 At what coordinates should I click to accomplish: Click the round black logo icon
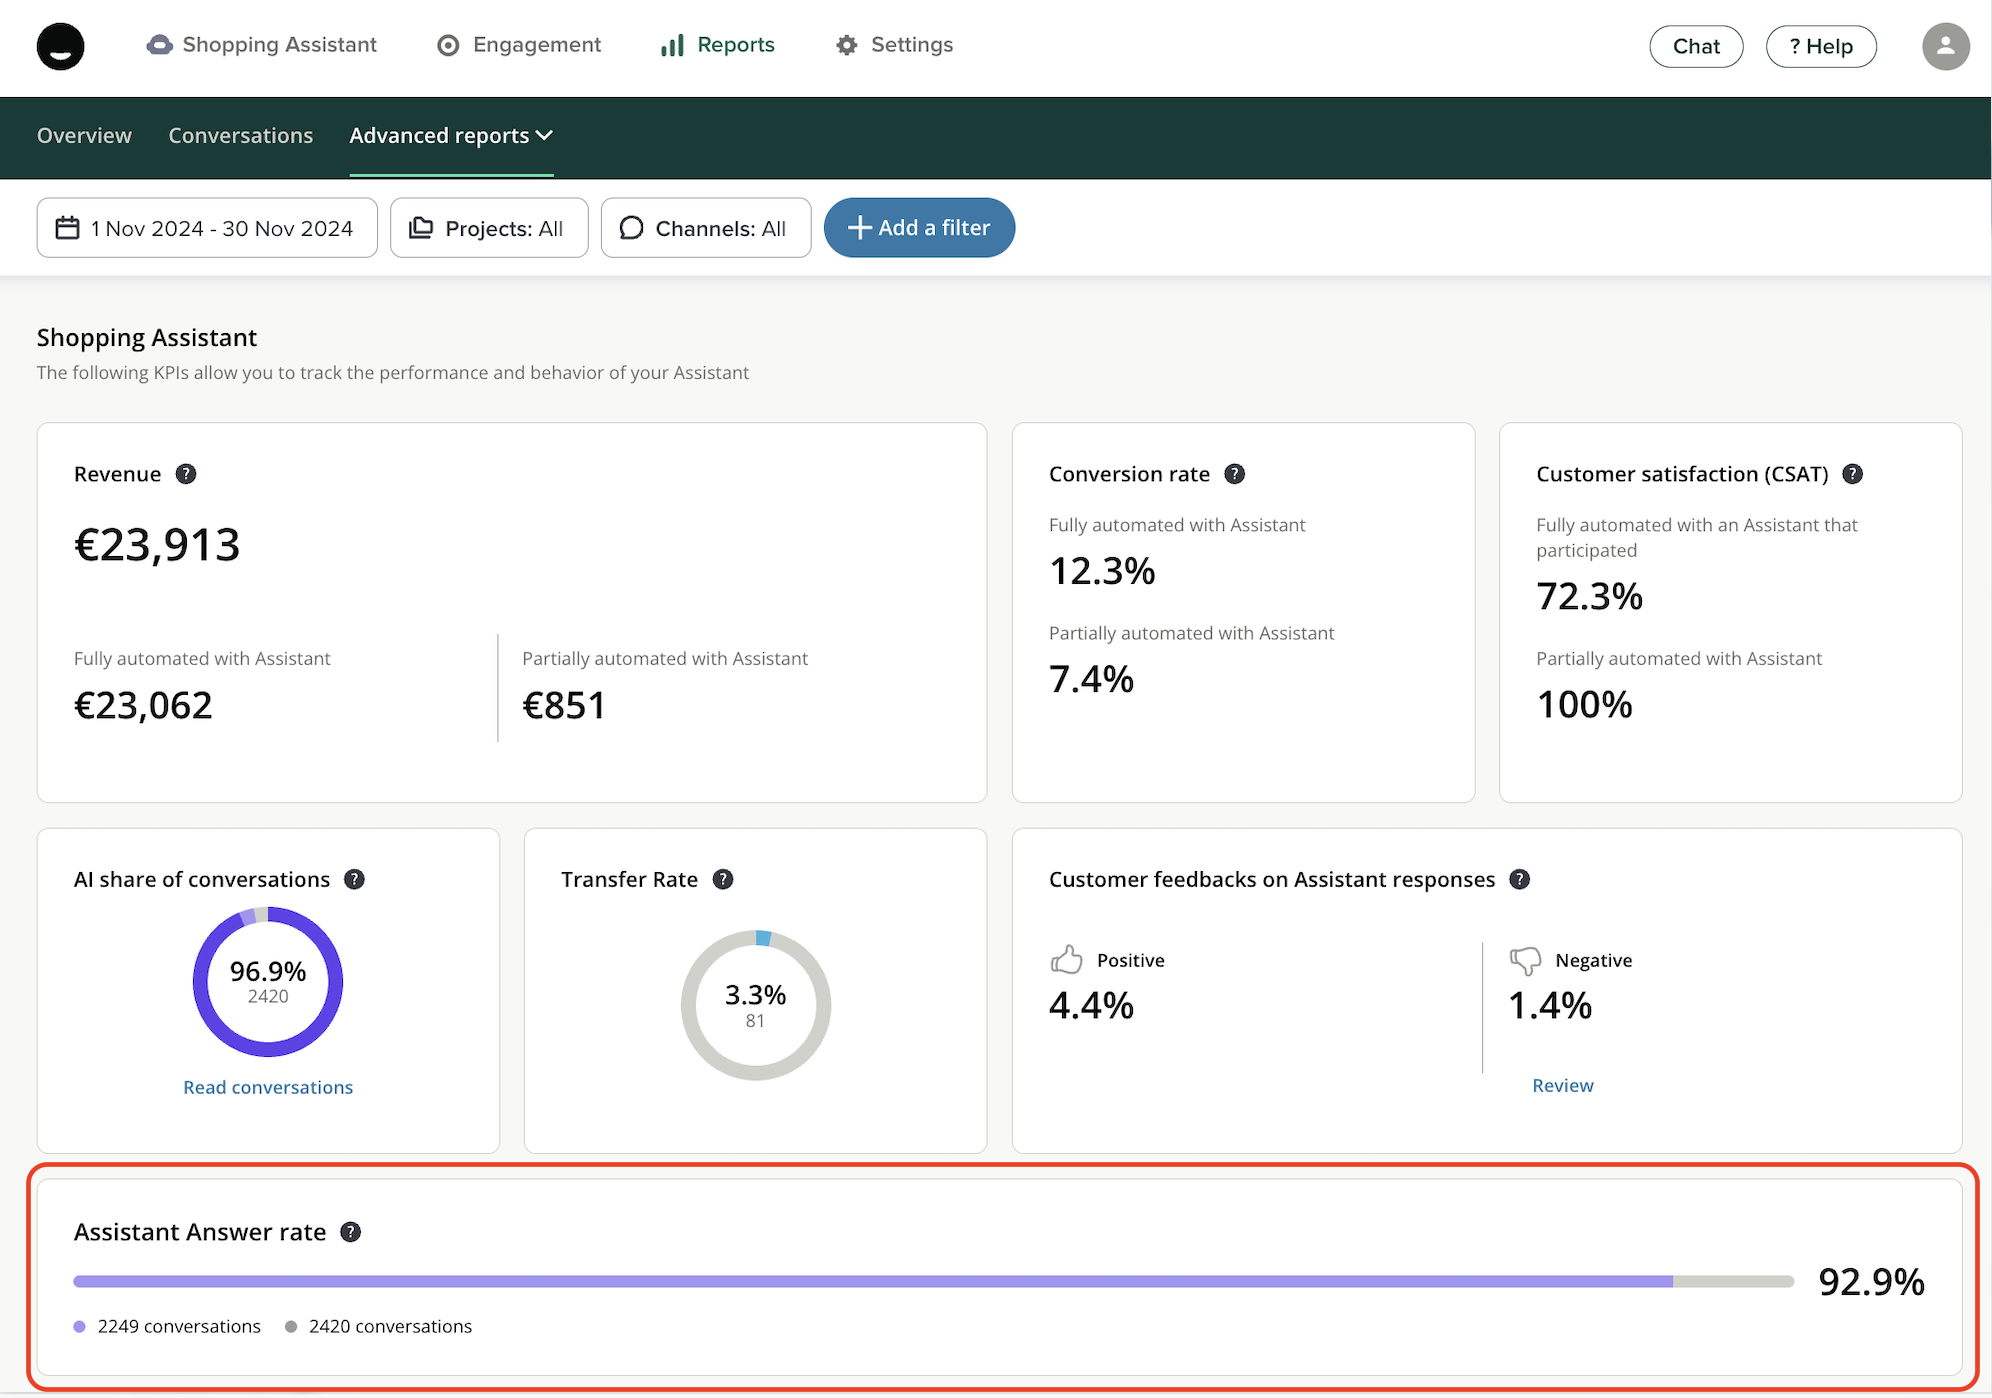tap(61, 46)
